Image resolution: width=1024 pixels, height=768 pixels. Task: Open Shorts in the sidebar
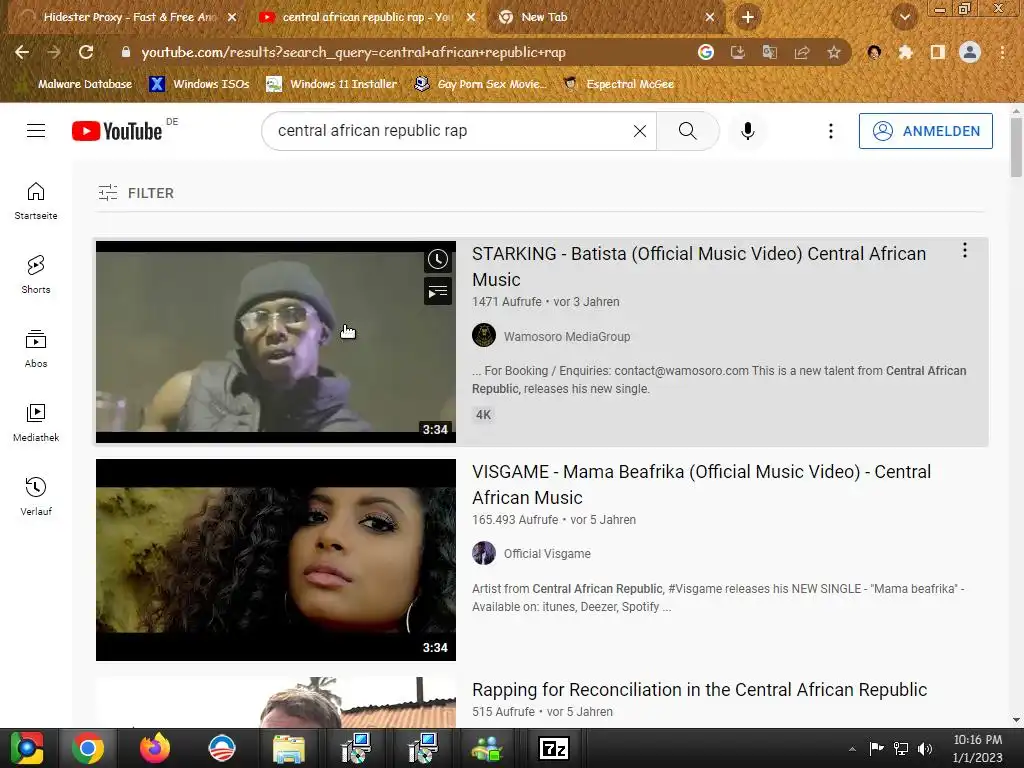pyautogui.click(x=36, y=274)
